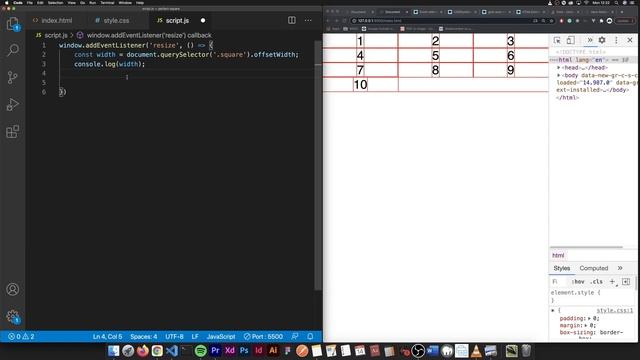Open Spotify from the Dock

(x=201, y=351)
